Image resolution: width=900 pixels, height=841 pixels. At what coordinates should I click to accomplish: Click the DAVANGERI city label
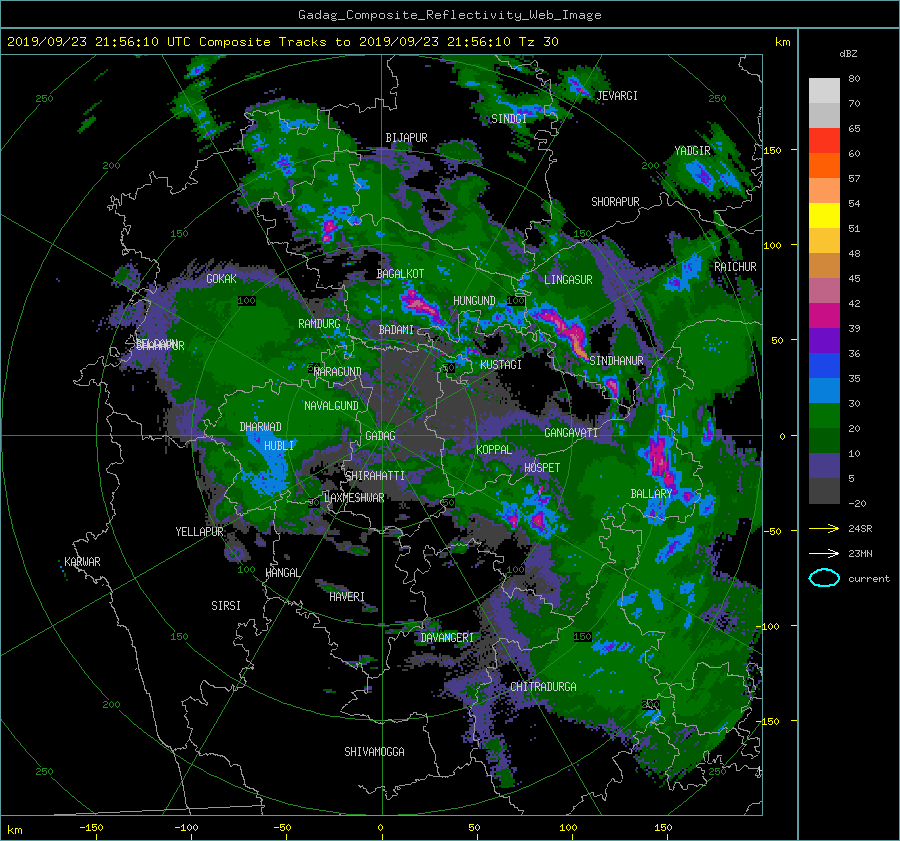click(447, 638)
